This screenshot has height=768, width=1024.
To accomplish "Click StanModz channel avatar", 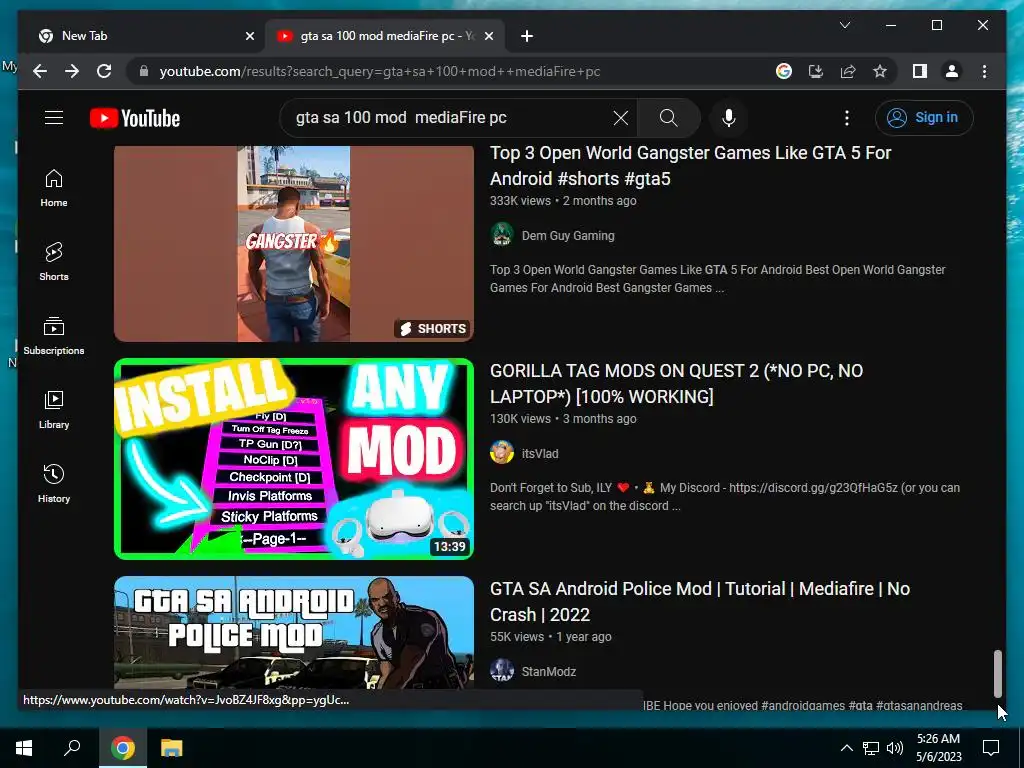I will (502, 670).
